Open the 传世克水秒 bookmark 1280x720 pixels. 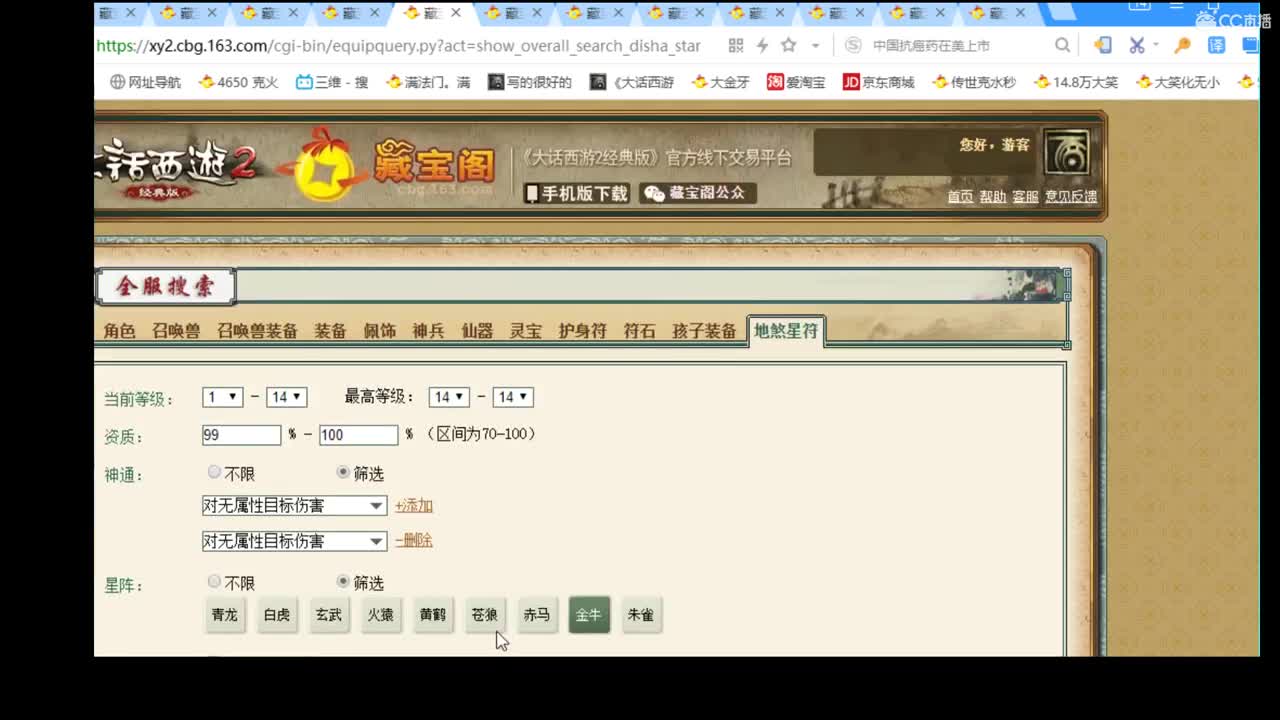pyautogui.click(x=974, y=82)
